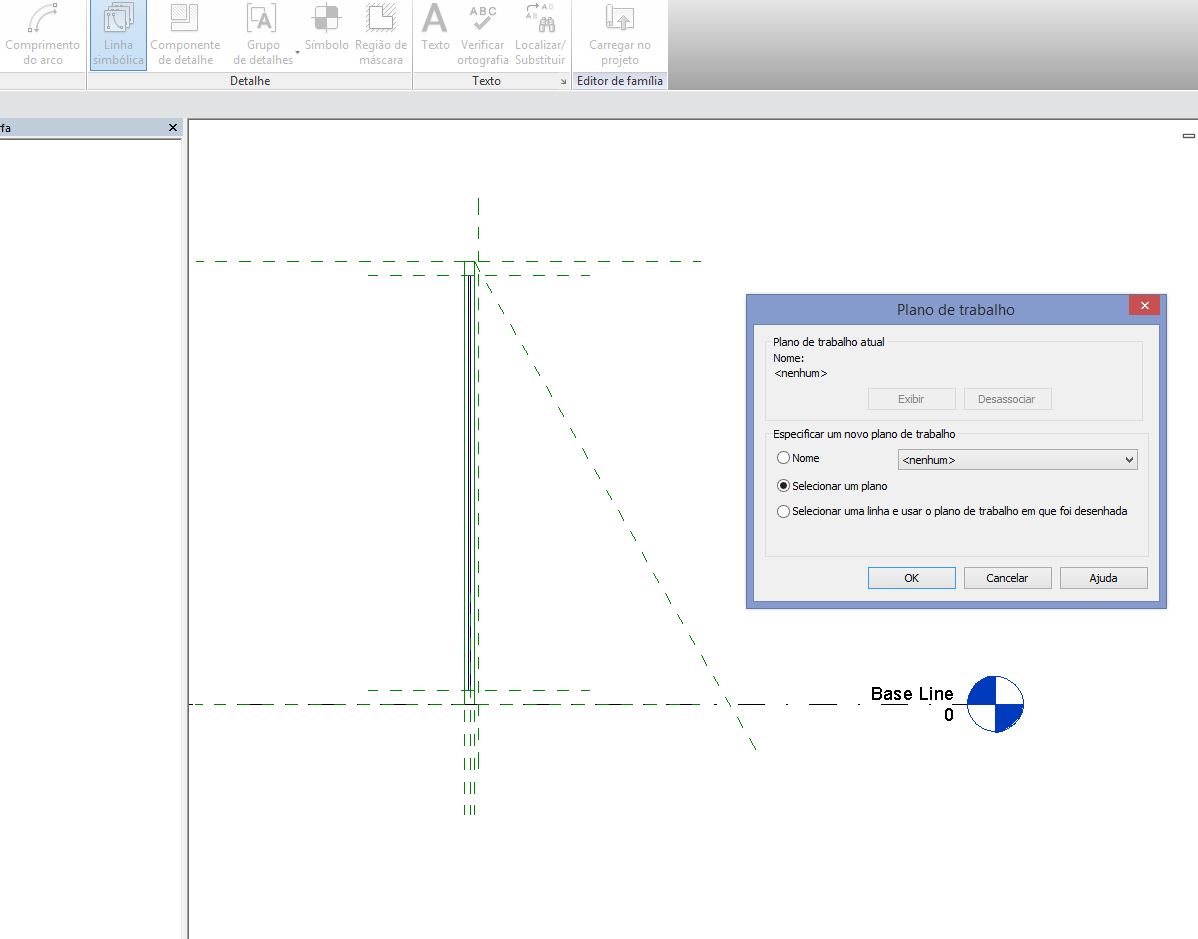Click Carregar no projeto
This screenshot has height=939, width=1198.
coord(620,36)
